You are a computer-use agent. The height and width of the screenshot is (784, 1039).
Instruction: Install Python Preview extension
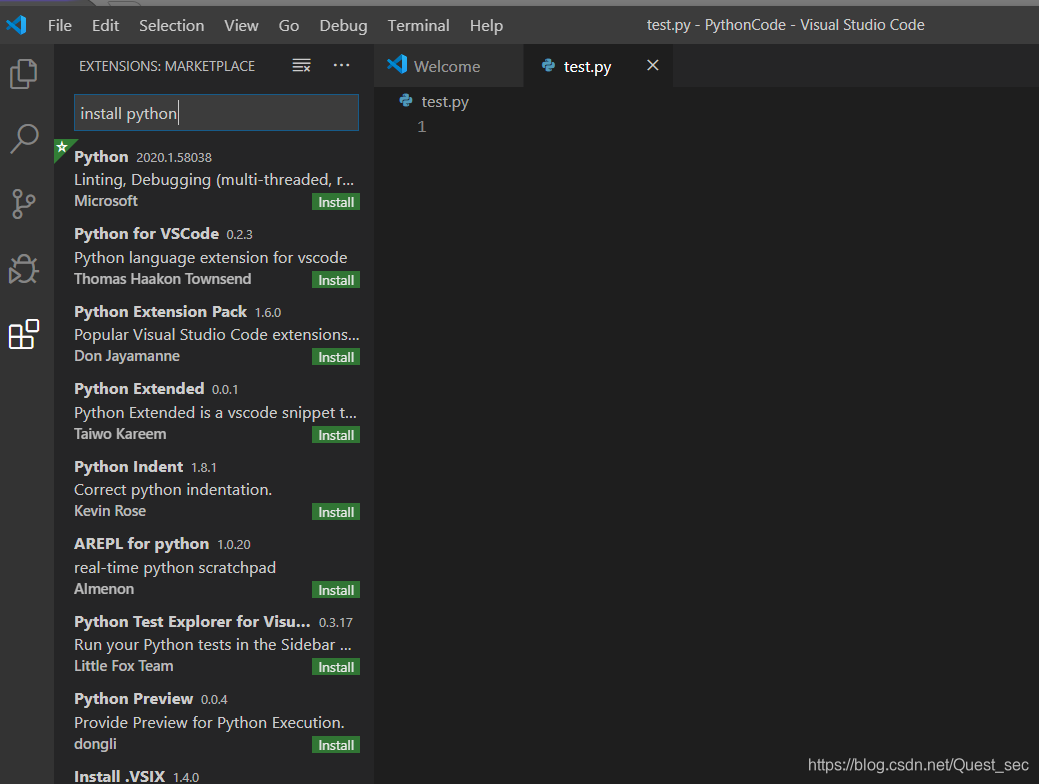coord(336,745)
